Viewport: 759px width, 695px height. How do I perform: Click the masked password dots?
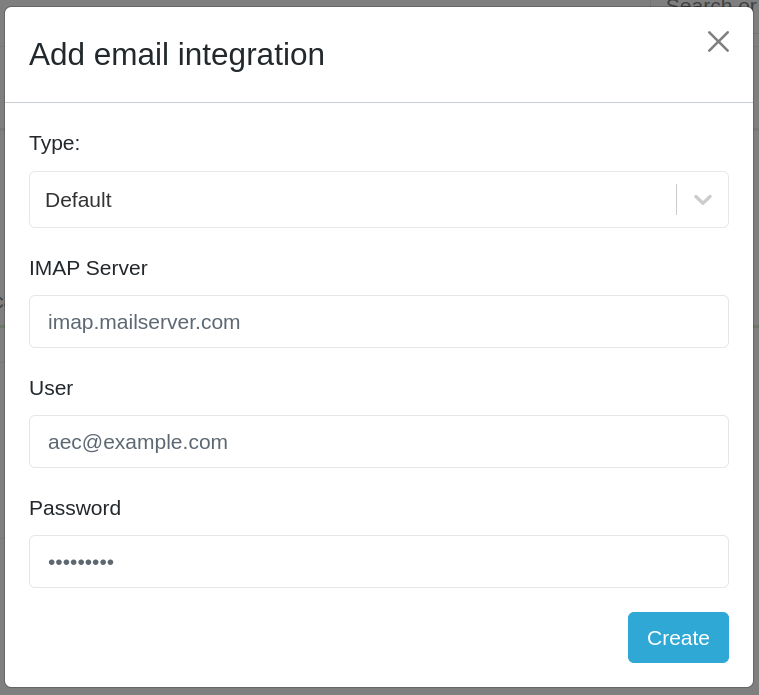[81, 562]
